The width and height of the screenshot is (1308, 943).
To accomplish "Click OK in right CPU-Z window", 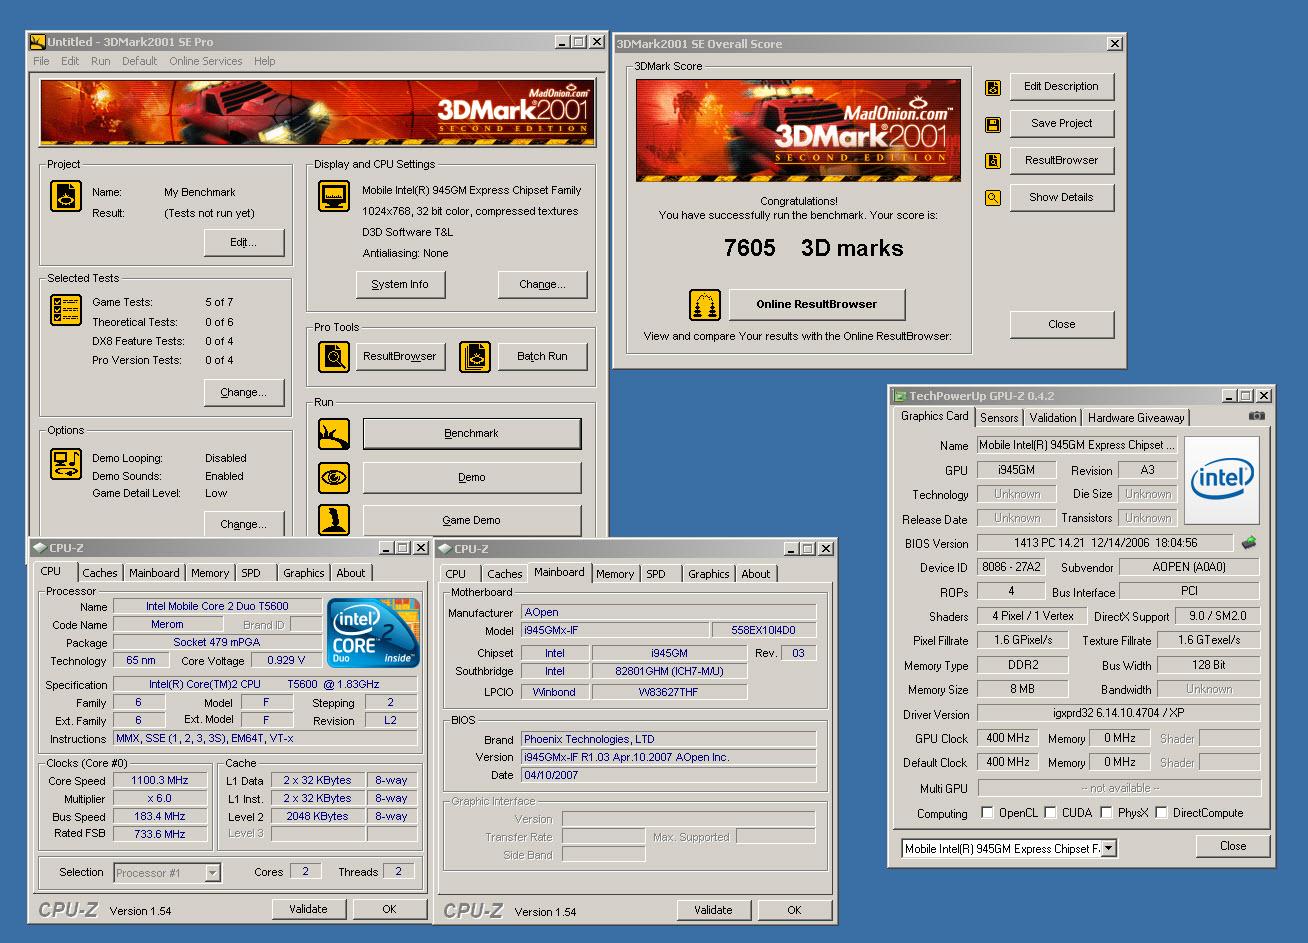I will click(x=794, y=910).
